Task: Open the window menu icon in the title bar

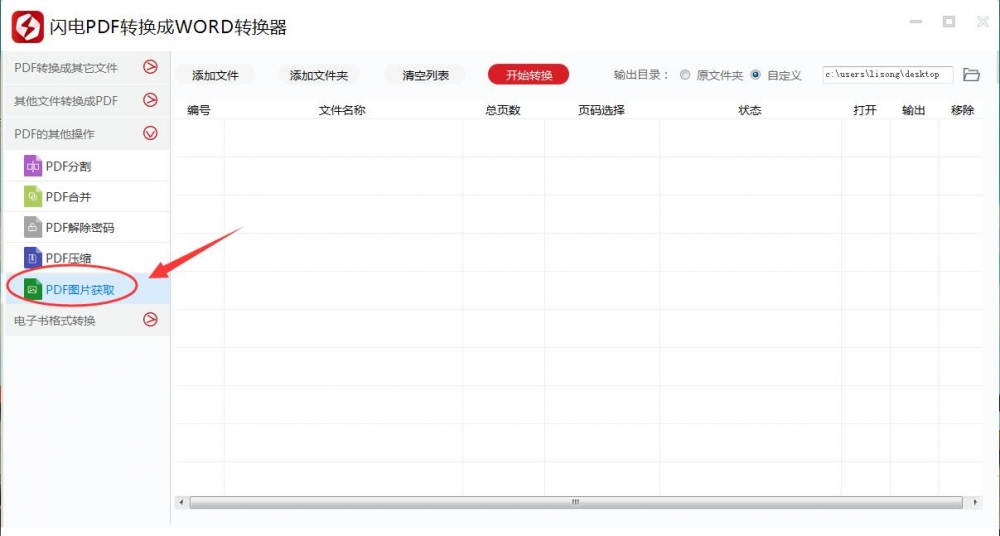Action: (x=916, y=22)
